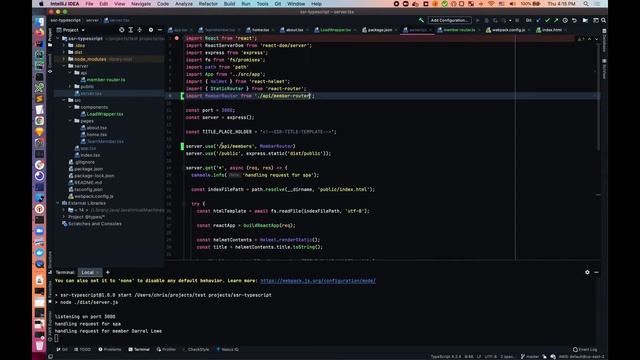Open README.md in the project tree
This screenshot has width=640, height=360.
pos(85,182)
